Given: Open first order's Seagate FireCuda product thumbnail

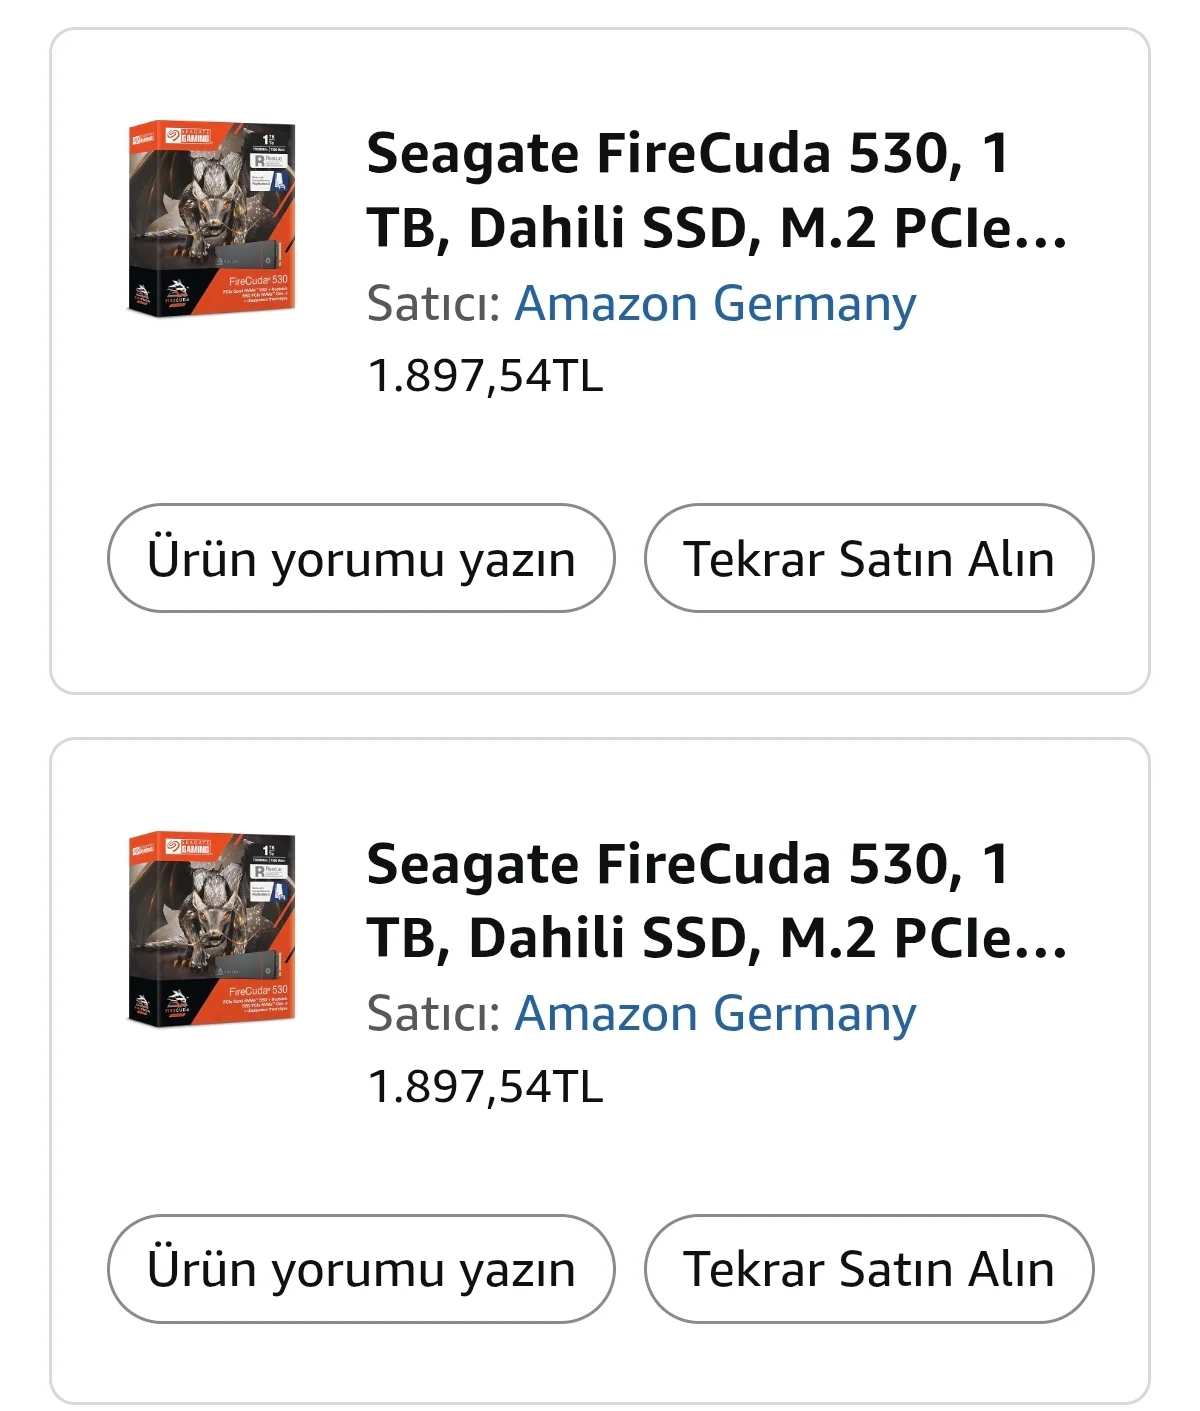Looking at the screenshot, I should pos(211,220).
